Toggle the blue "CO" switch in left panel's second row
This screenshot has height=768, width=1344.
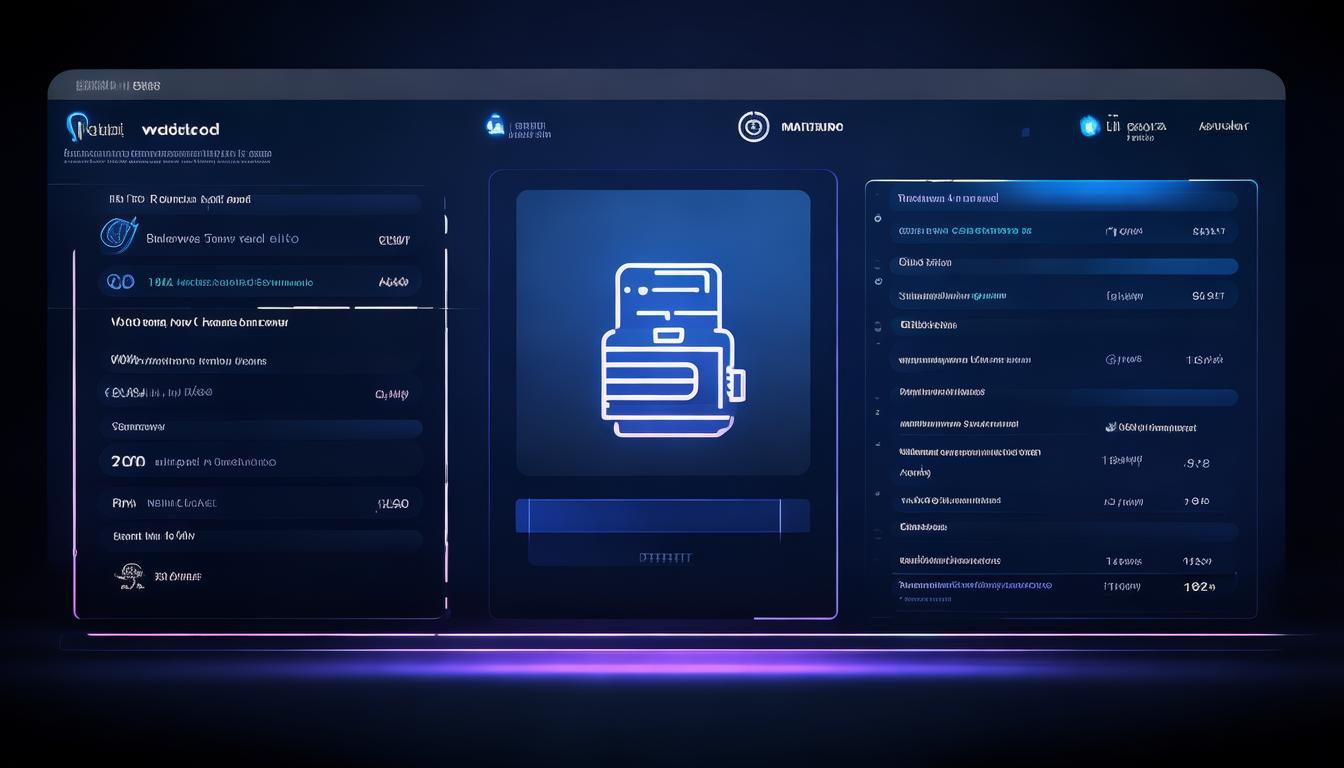(x=121, y=282)
